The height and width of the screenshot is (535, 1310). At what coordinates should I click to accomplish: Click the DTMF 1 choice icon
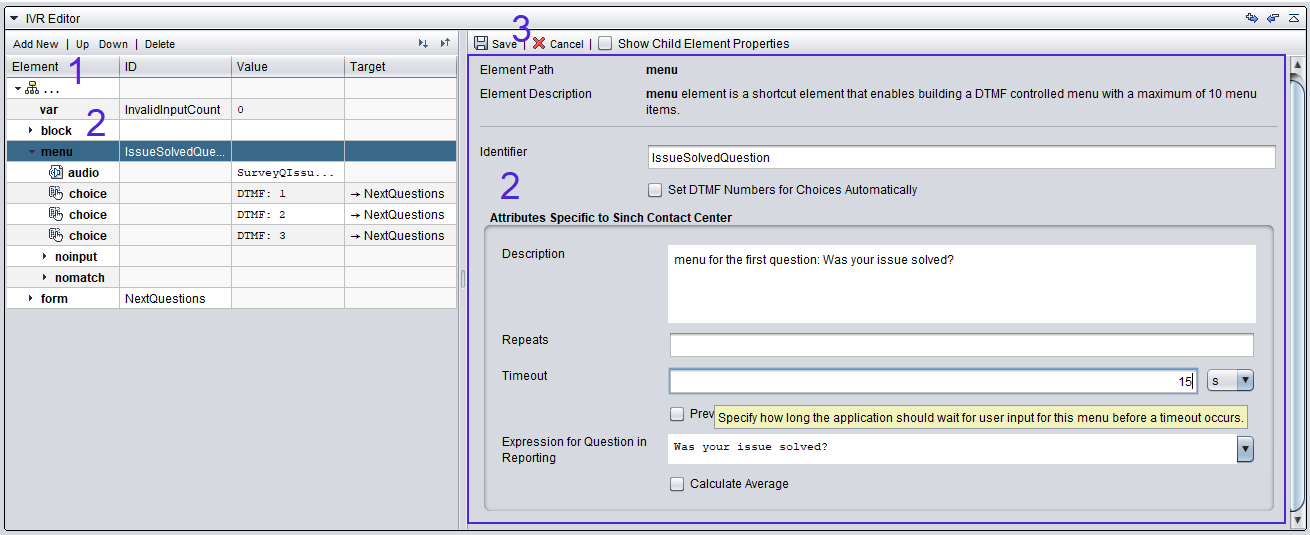[x=56, y=194]
